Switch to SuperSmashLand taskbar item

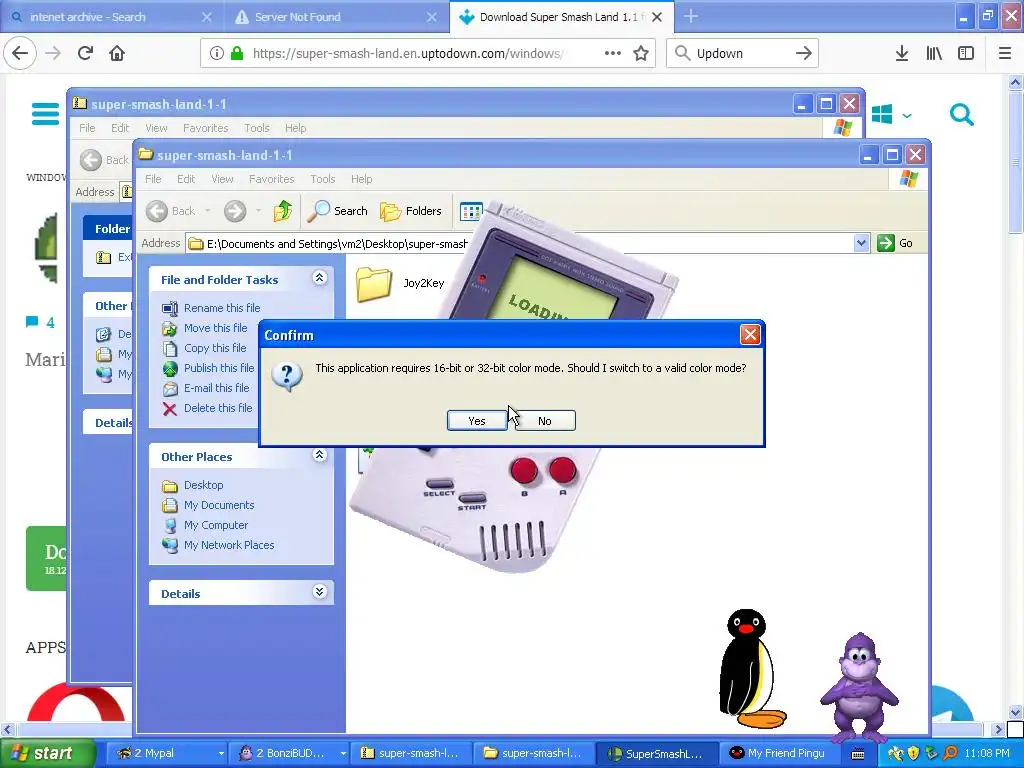[656, 753]
